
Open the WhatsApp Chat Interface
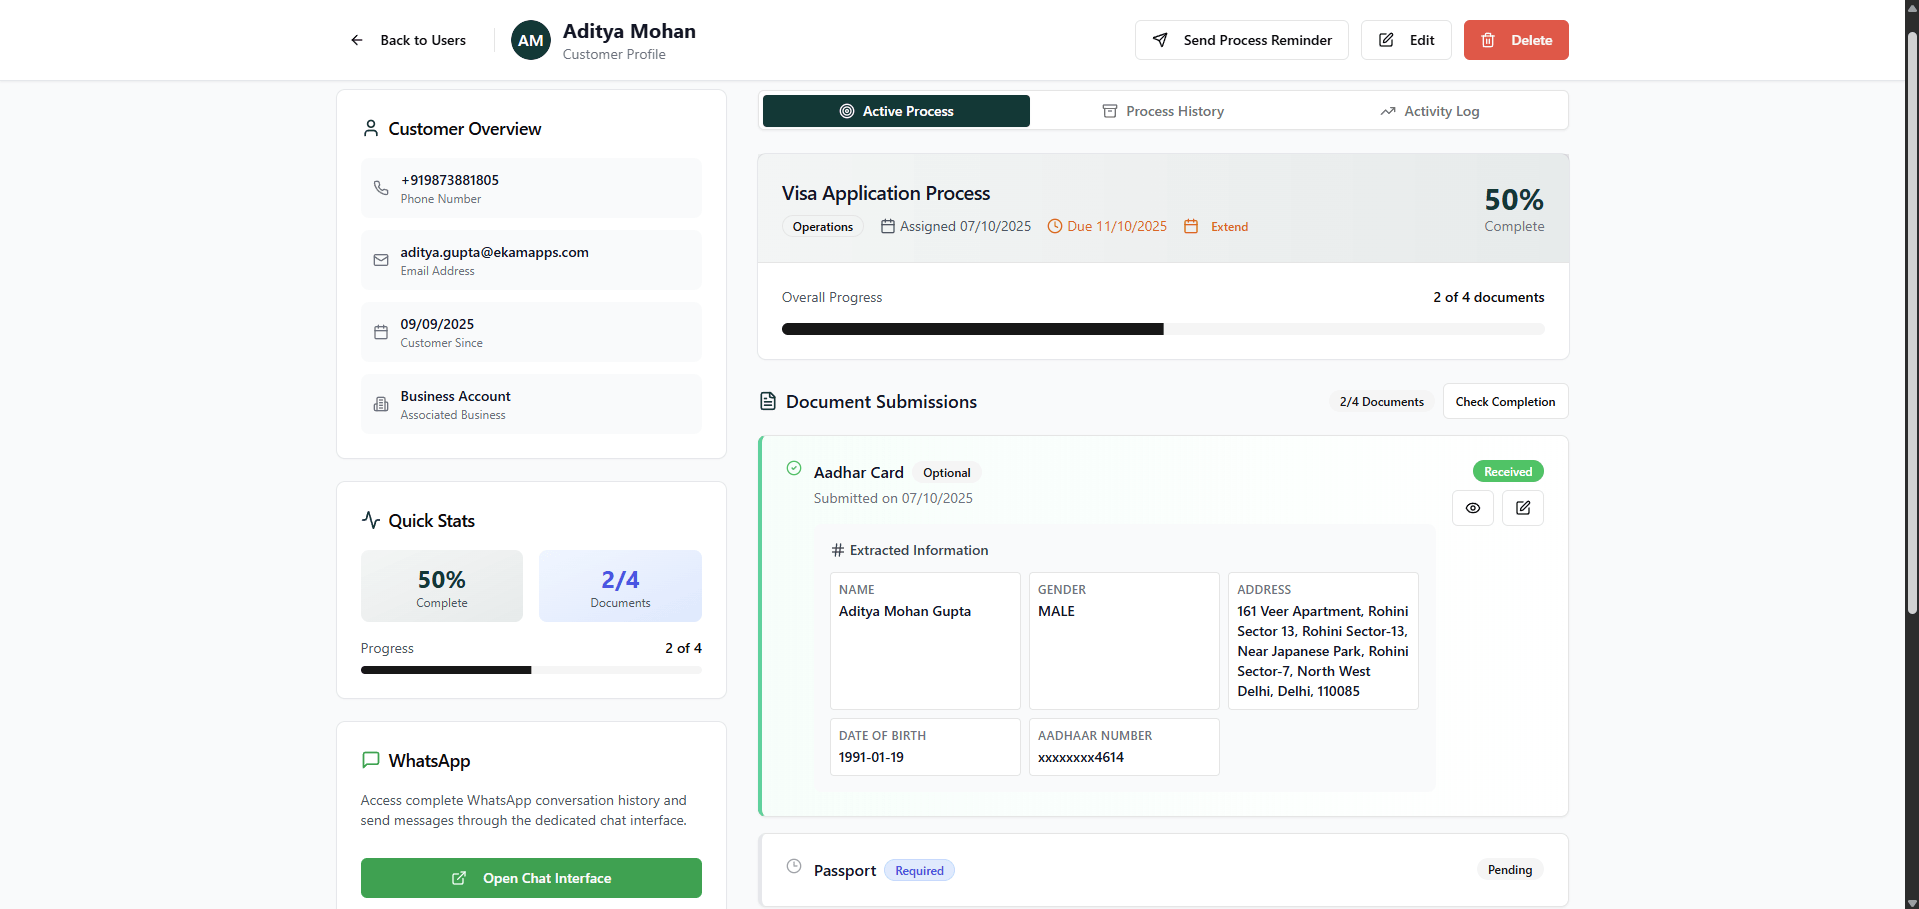tap(531, 878)
